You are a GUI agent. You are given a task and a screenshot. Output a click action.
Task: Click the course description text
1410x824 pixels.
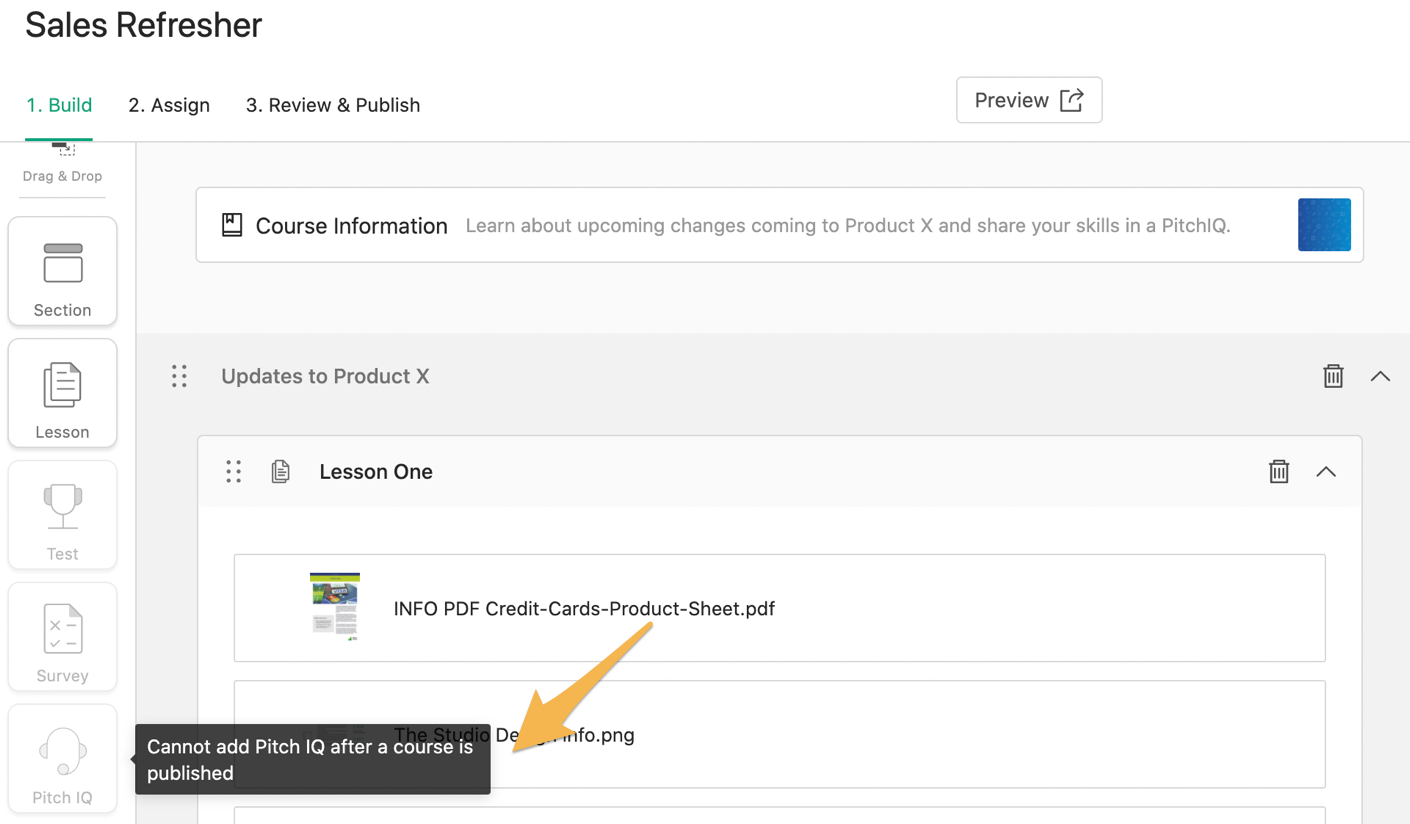pos(848,226)
